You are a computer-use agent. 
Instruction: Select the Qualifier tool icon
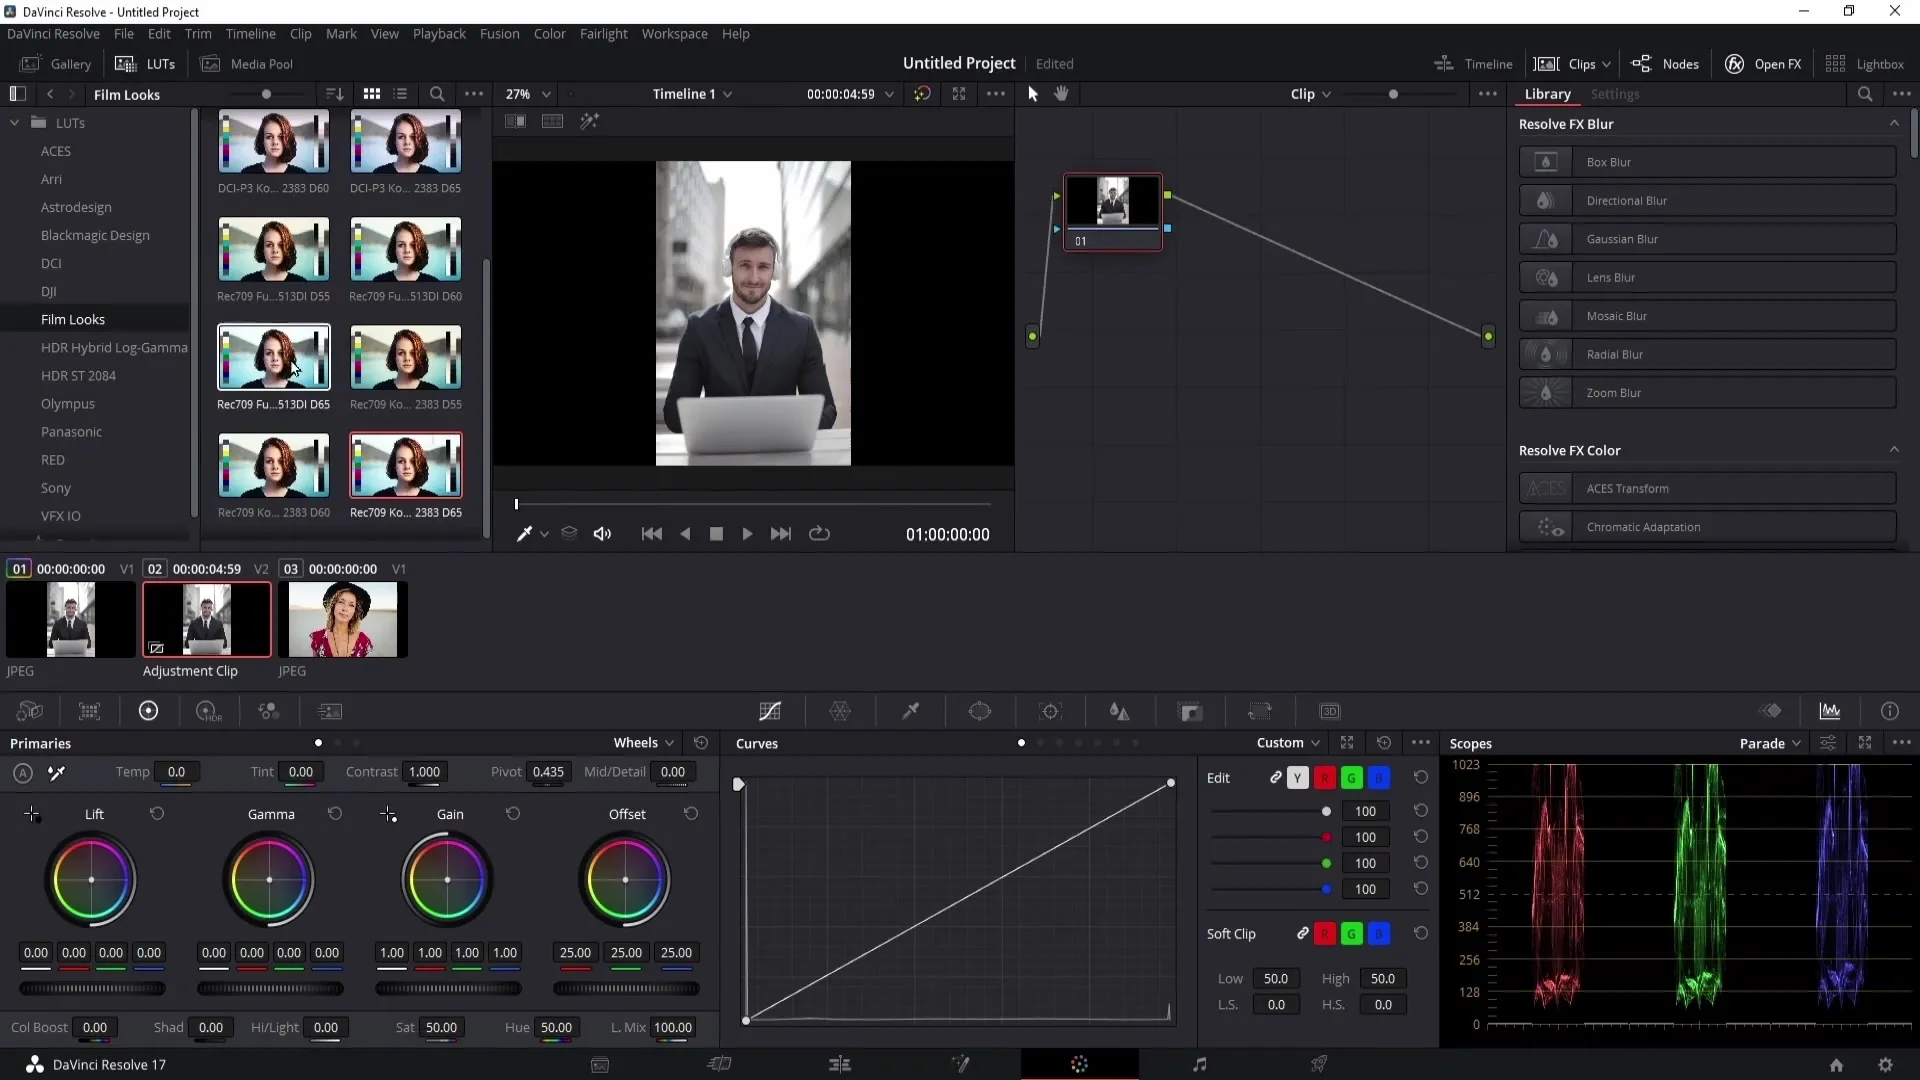point(910,712)
